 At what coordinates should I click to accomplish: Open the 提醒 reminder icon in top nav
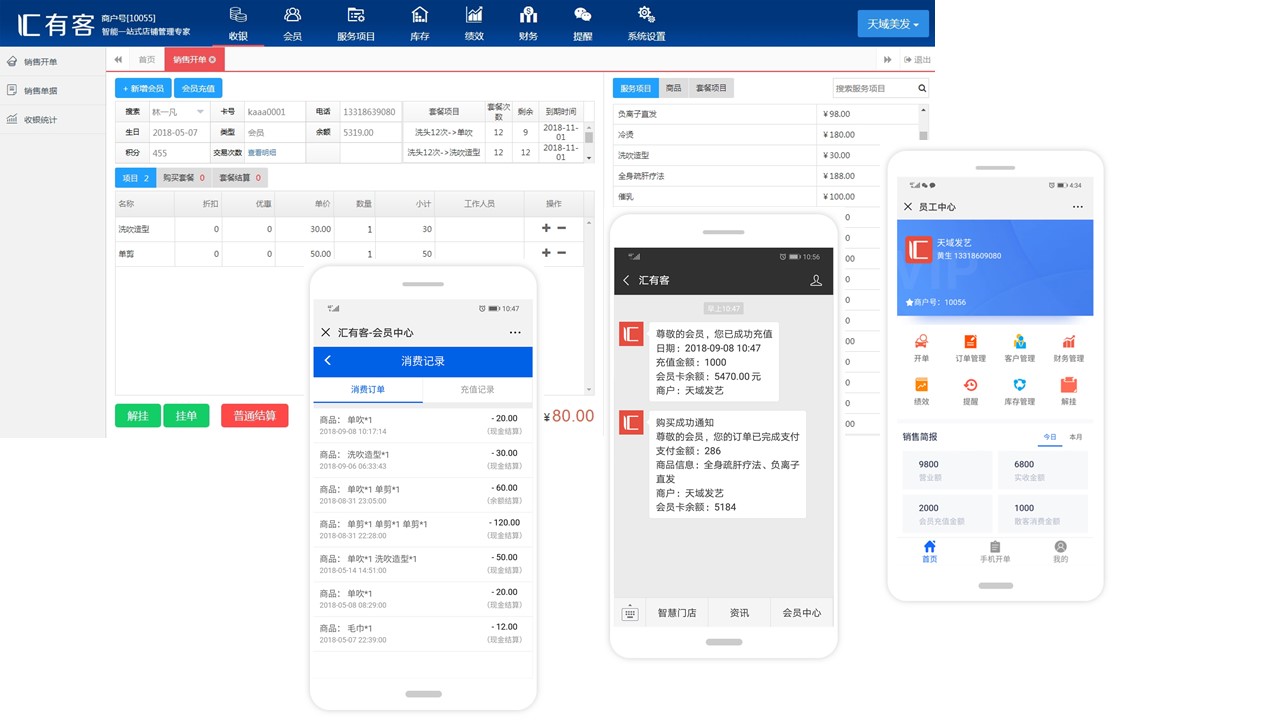582,15
